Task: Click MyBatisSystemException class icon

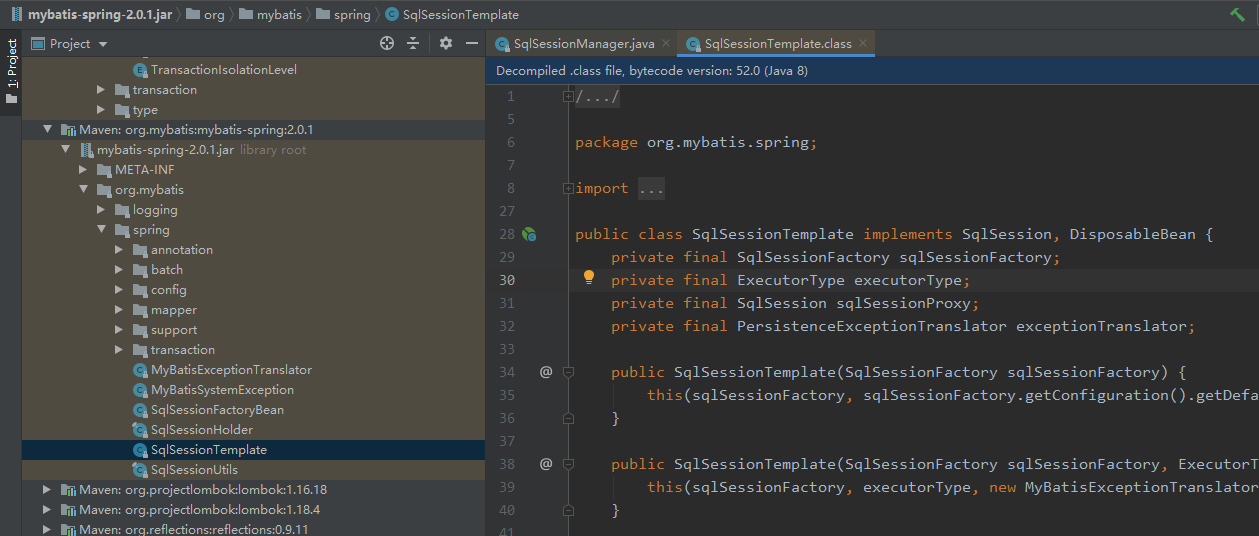Action: pyautogui.click(x=140, y=390)
